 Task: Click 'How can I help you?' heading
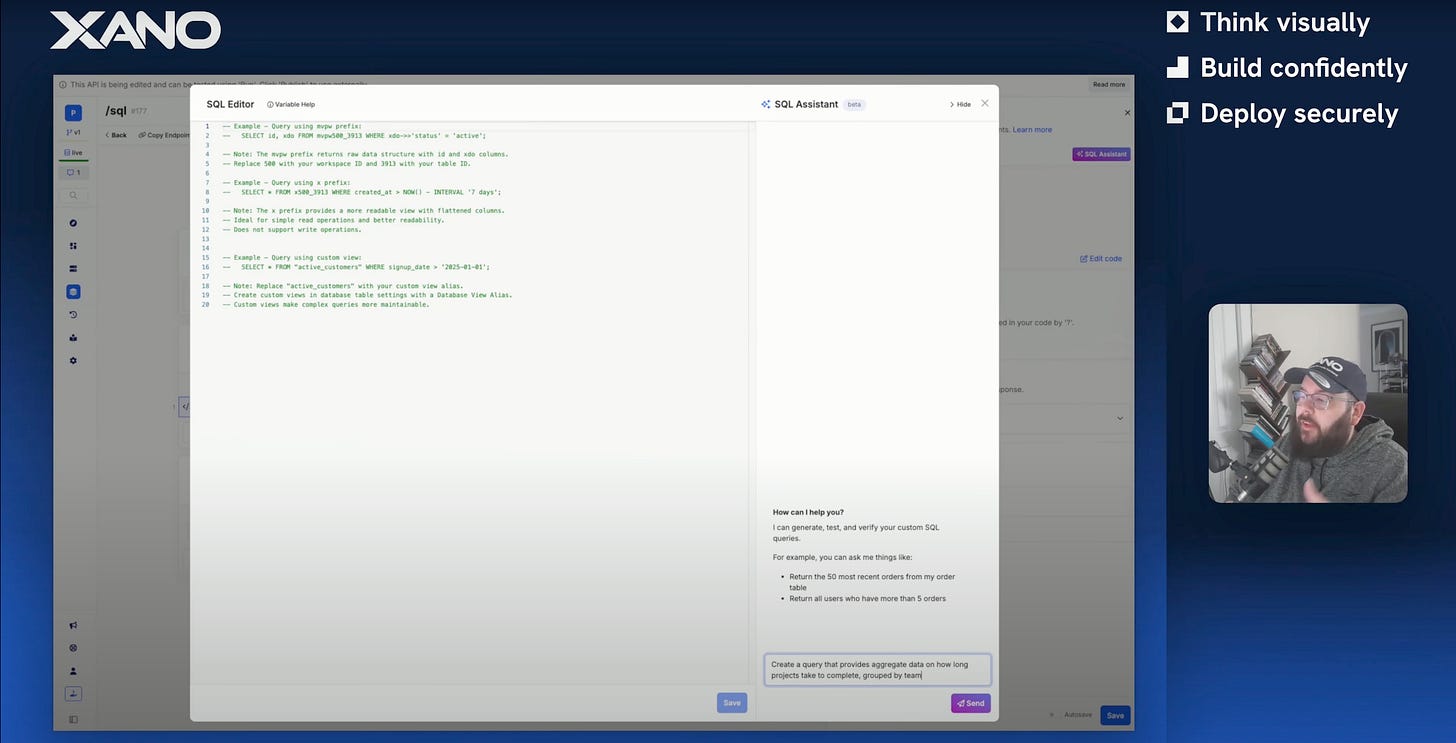(808, 512)
